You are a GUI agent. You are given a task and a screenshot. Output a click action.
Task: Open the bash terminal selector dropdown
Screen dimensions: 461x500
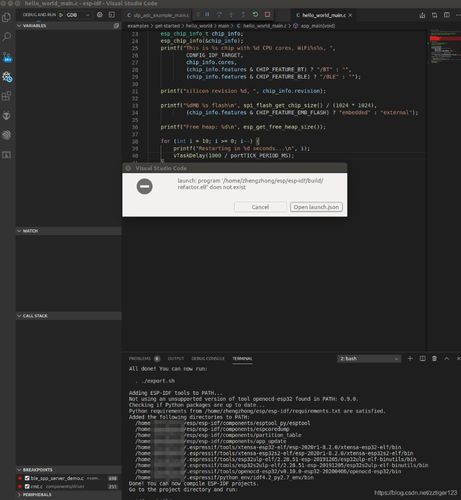[369, 359]
